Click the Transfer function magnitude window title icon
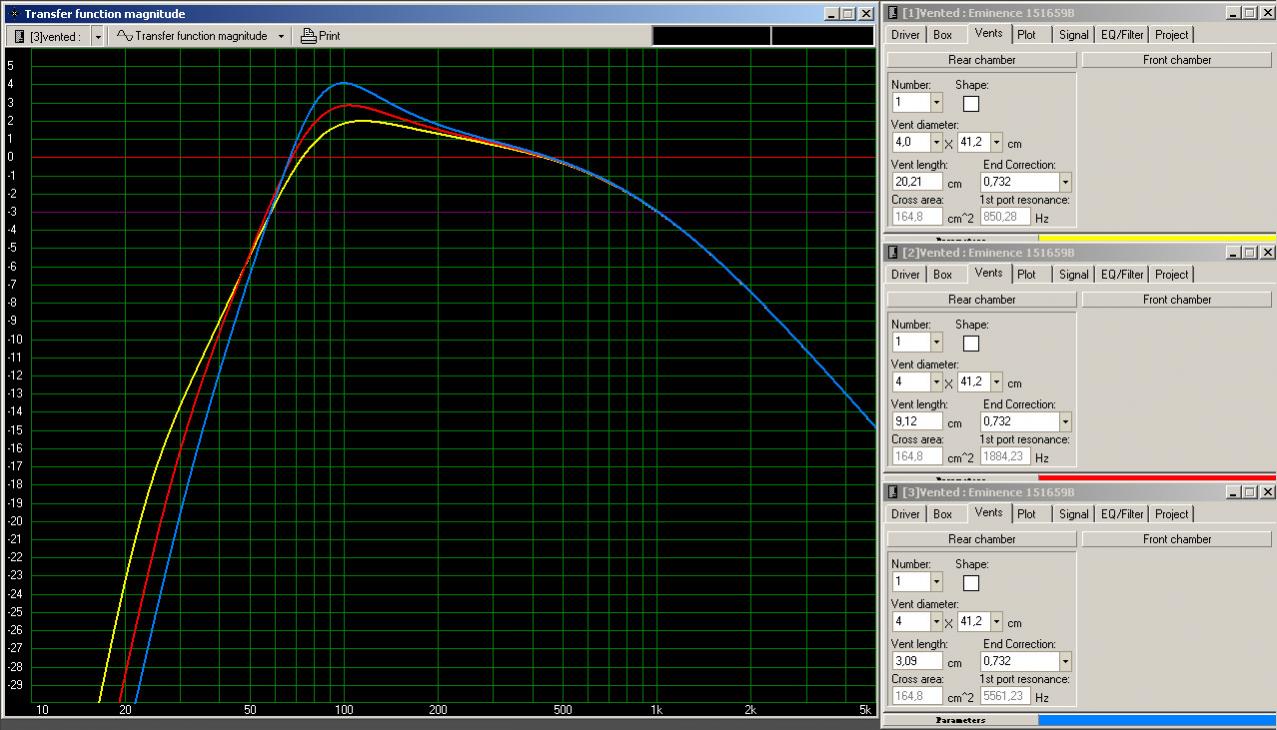The width and height of the screenshot is (1277, 730). click(13, 14)
